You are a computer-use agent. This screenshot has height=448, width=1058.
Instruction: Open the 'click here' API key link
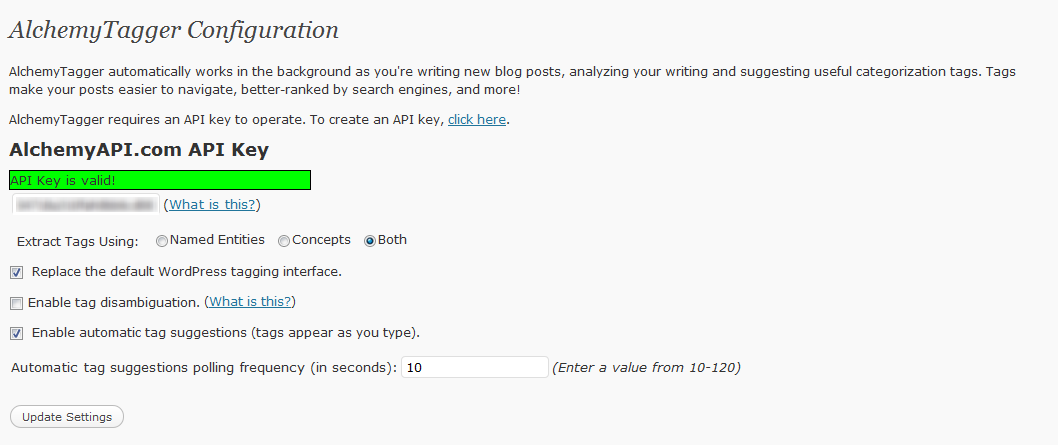(477, 120)
